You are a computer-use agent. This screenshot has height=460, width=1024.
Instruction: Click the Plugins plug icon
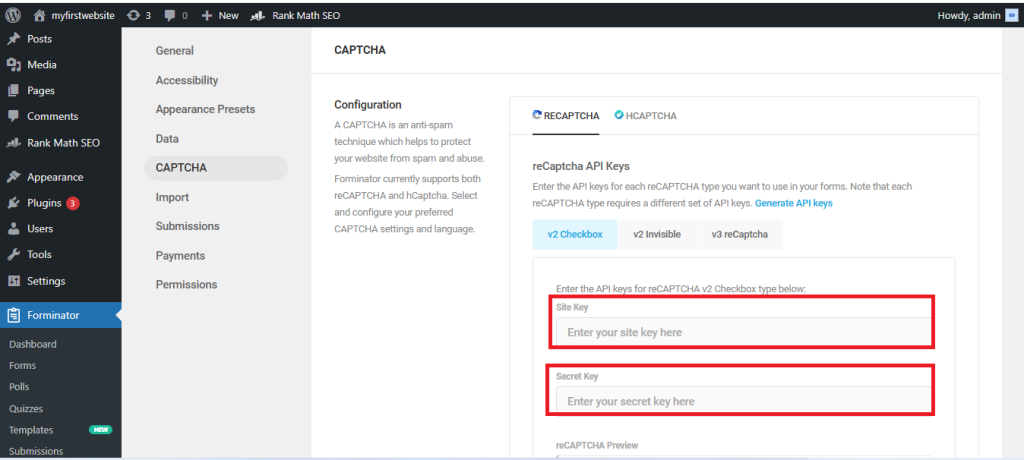click(12, 203)
